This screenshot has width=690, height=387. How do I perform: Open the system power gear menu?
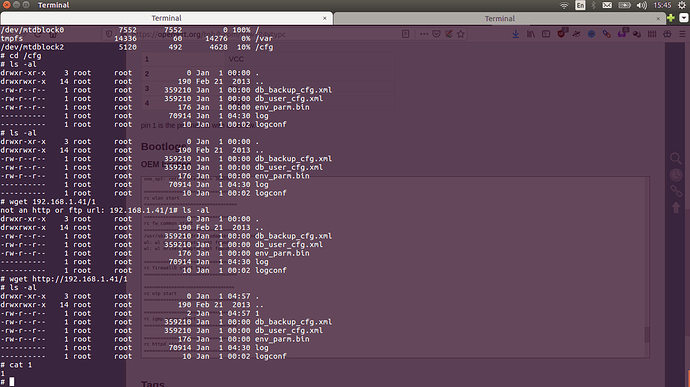coord(682,5)
